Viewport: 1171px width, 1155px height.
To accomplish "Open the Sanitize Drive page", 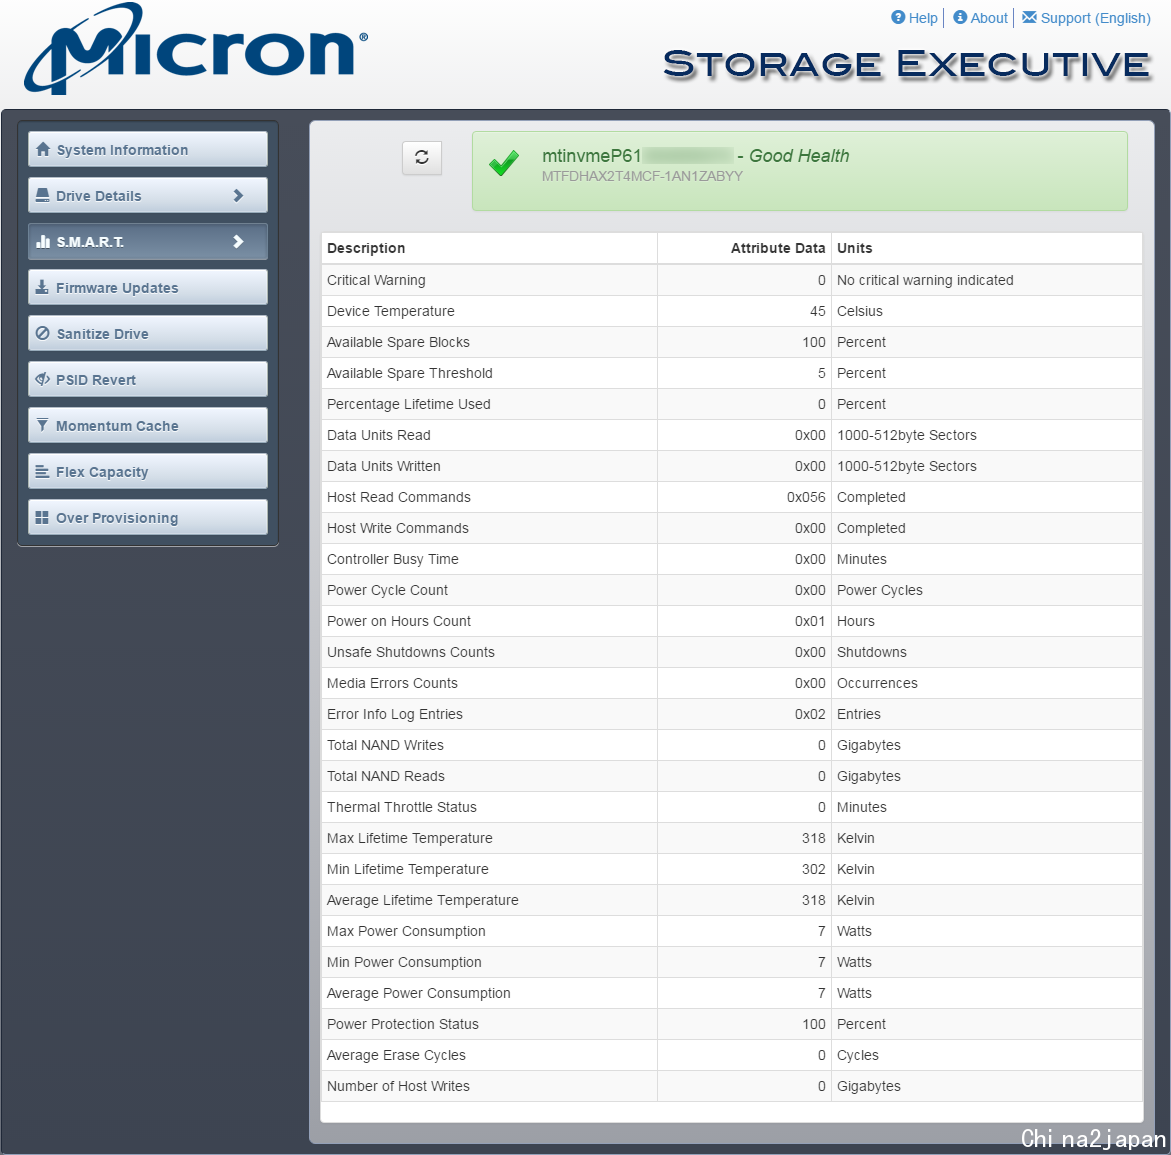I will pos(148,334).
